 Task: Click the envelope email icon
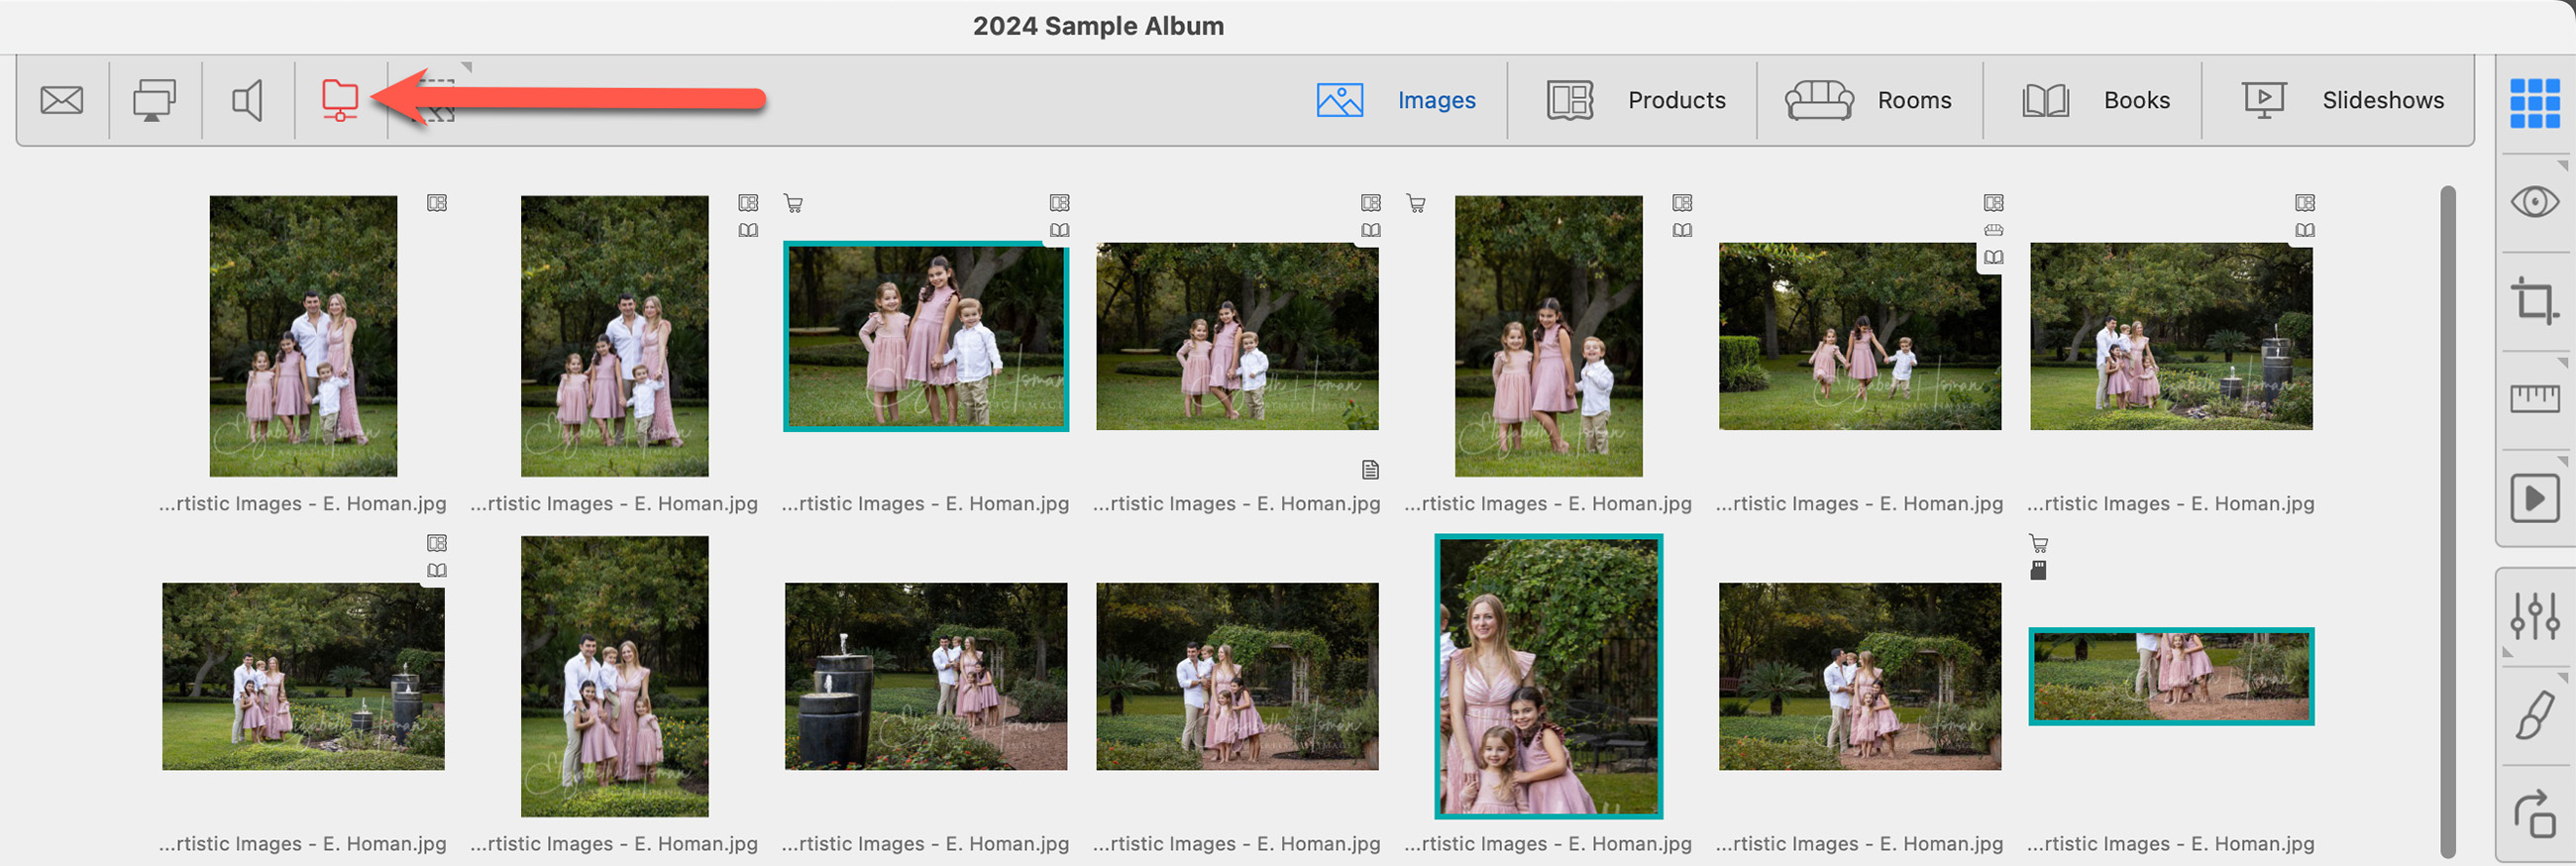62,100
